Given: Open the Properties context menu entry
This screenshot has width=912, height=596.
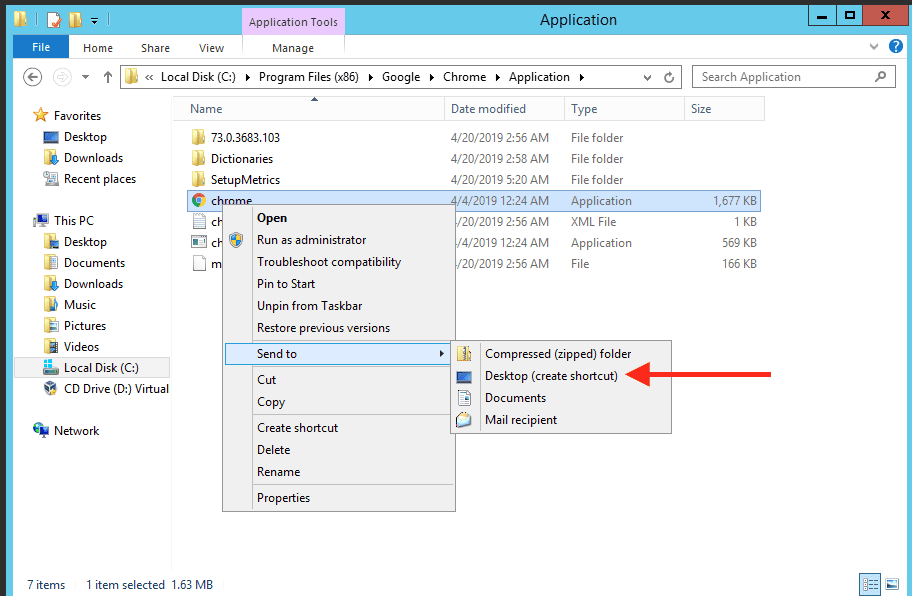Looking at the screenshot, I should pos(283,498).
